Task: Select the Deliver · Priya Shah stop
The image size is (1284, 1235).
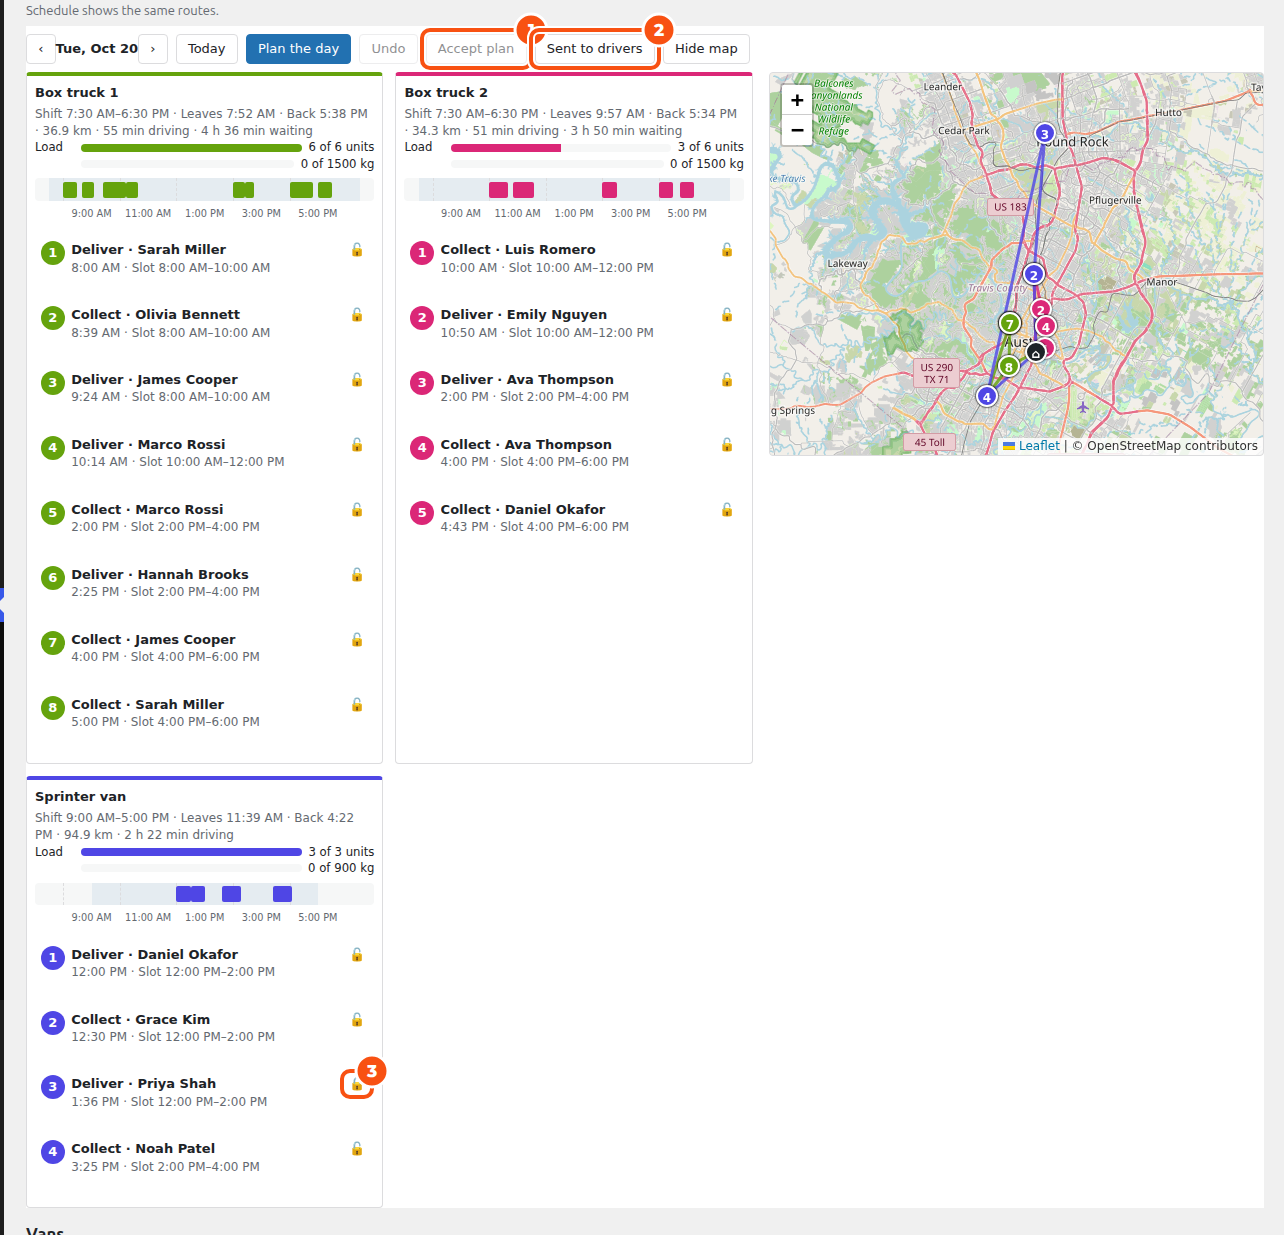Action: tap(204, 1093)
